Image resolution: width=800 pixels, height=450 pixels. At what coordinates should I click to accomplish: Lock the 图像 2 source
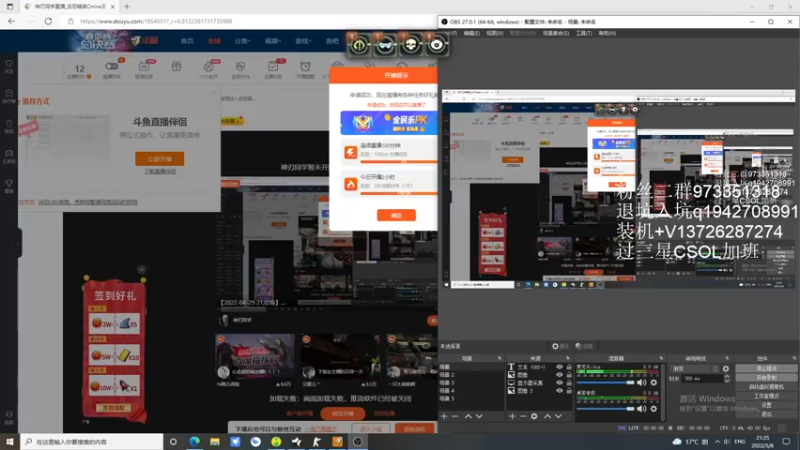(x=569, y=390)
